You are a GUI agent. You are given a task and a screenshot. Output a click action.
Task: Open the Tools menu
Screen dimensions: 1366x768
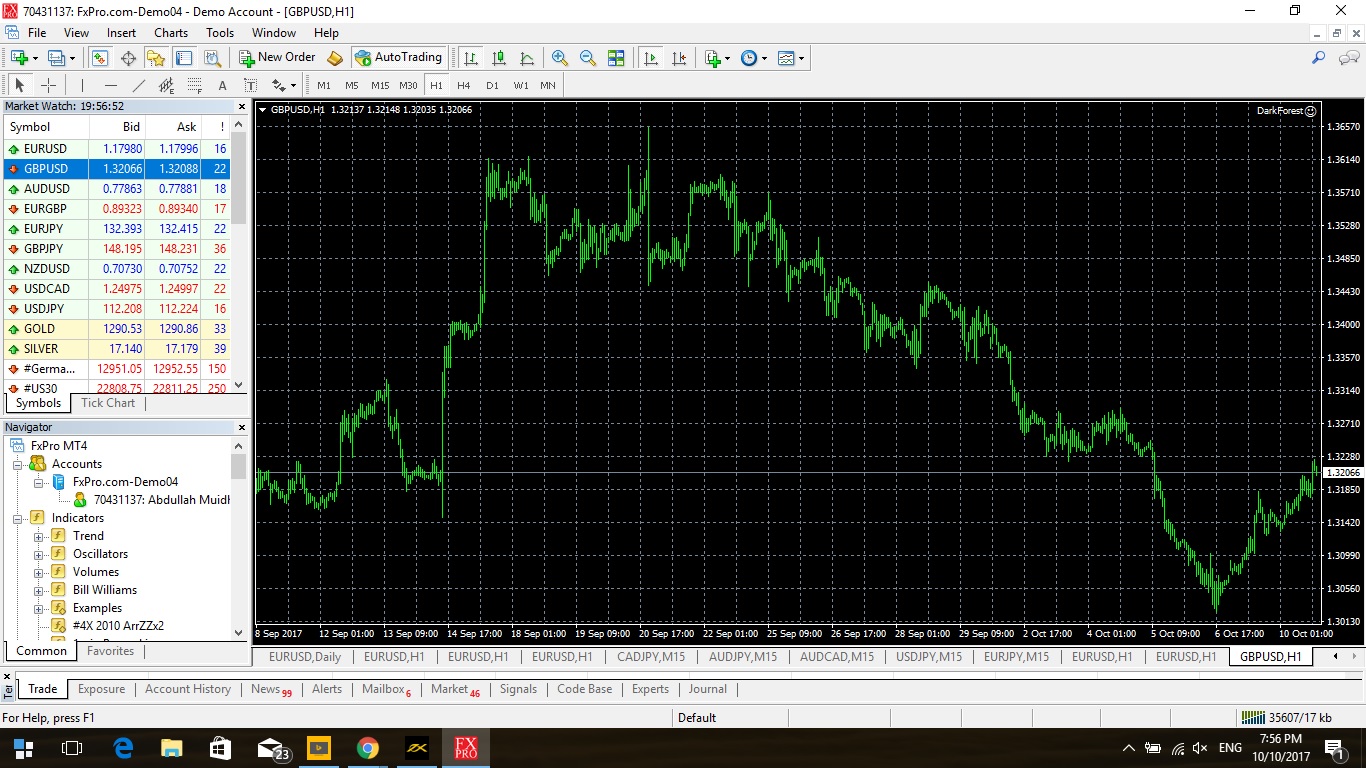click(x=220, y=33)
